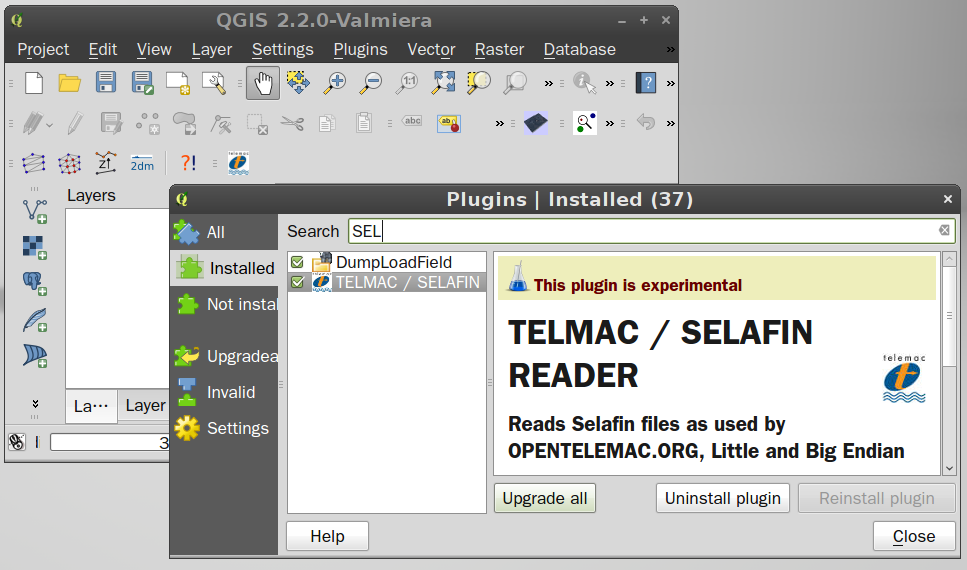Expand overflow chevron right of Identify icon
The width and height of the screenshot is (967, 570).
pyautogui.click(x=609, y=83)
